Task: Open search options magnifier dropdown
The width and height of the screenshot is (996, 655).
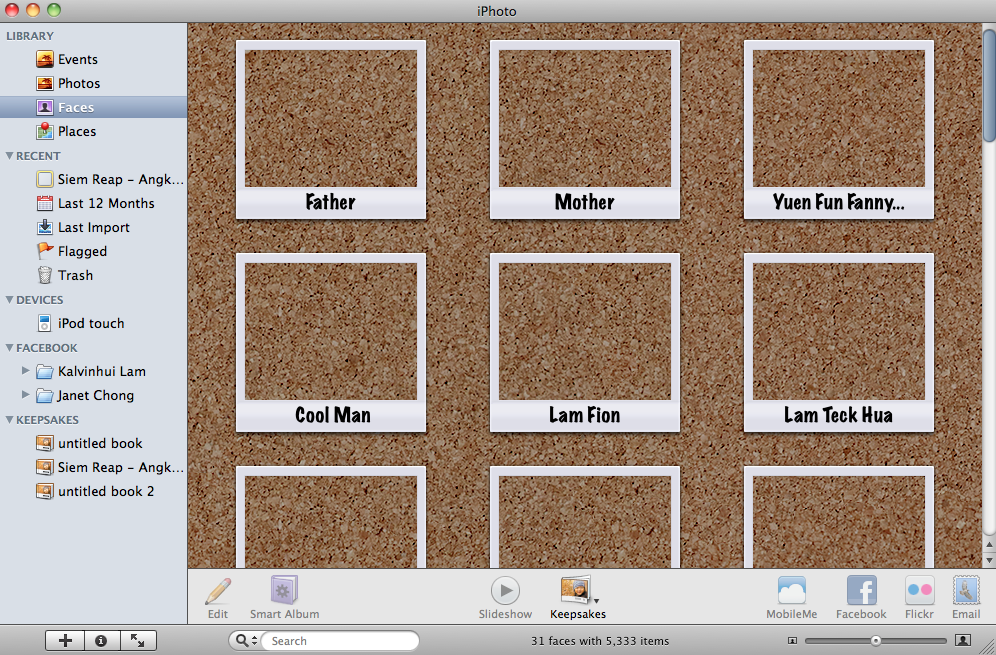Action: 245,640
